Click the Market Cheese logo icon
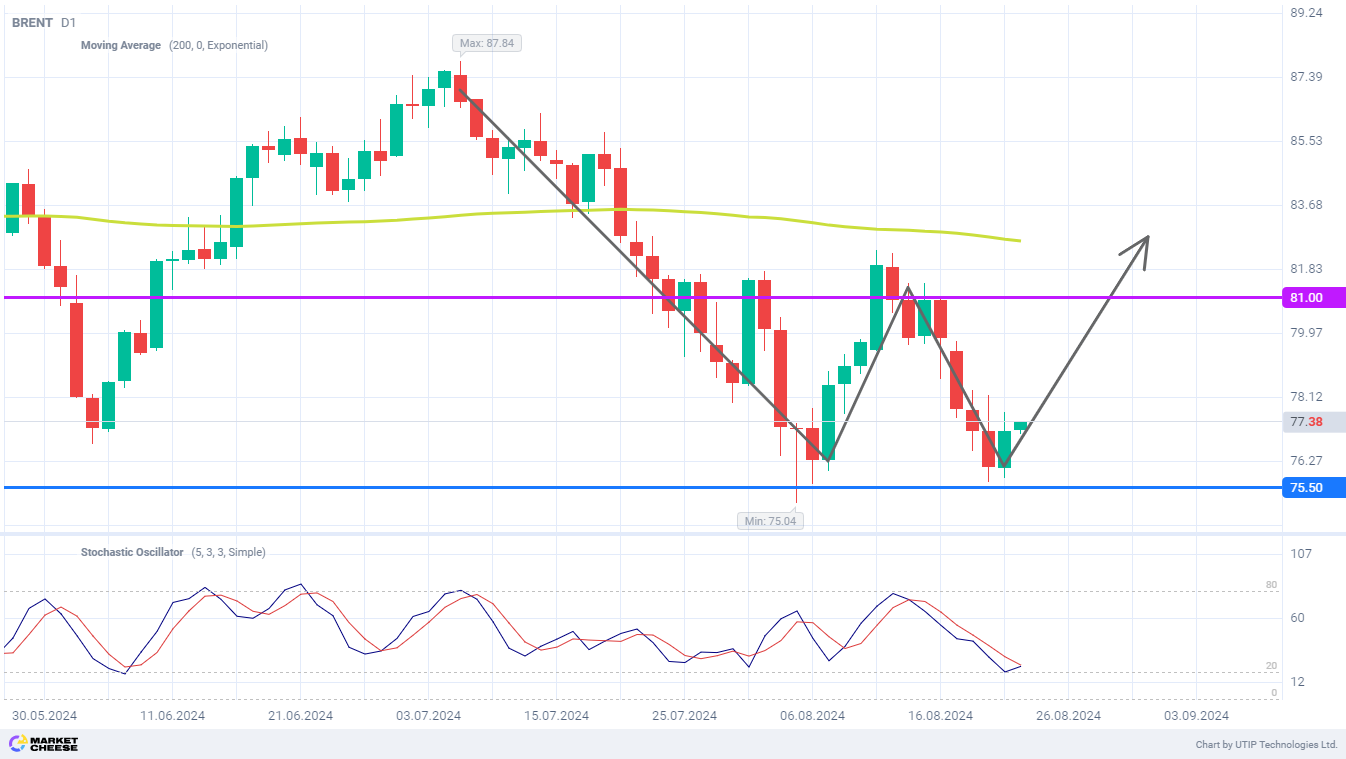This screenshot has width=1346, height=759. 16,743
